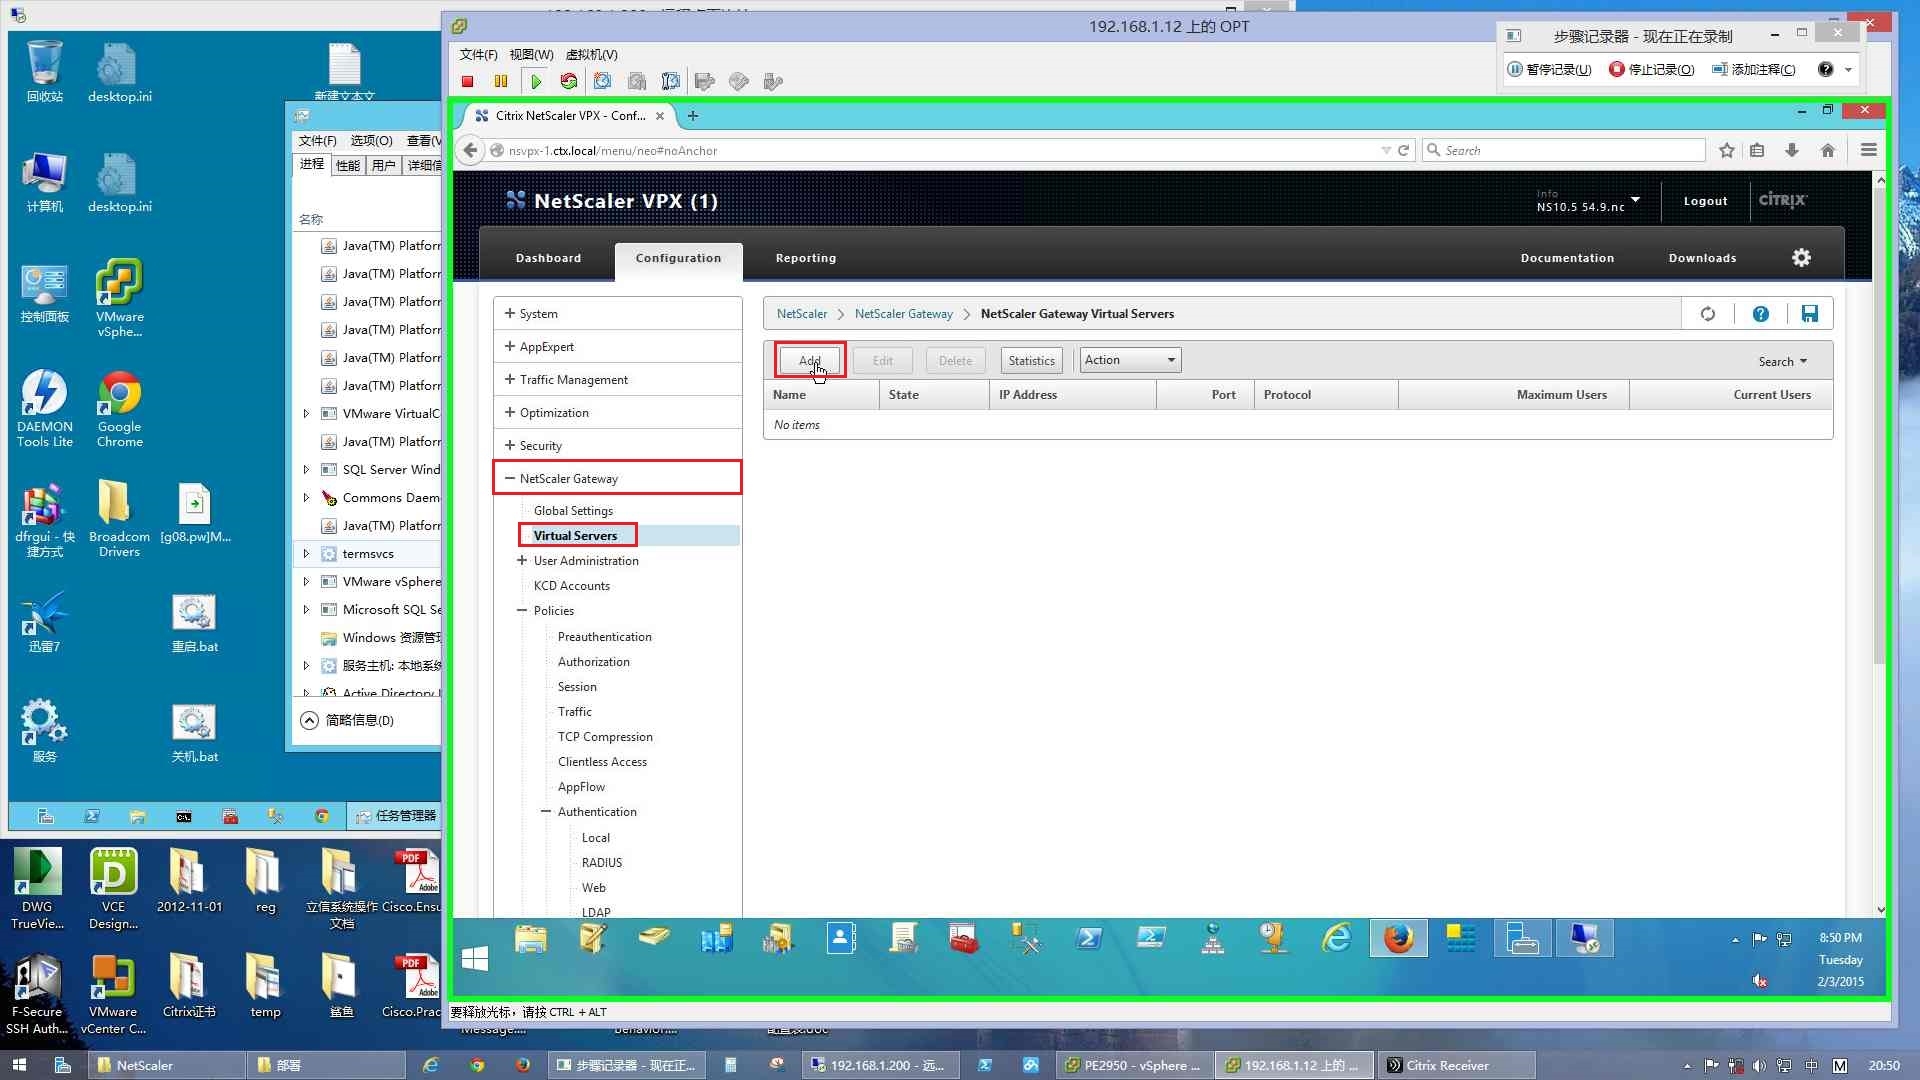This screenshot has height=1080, width=1920.
Task: Open Google Chrome desktop shortcut
Action: click(x=119, y=408)
